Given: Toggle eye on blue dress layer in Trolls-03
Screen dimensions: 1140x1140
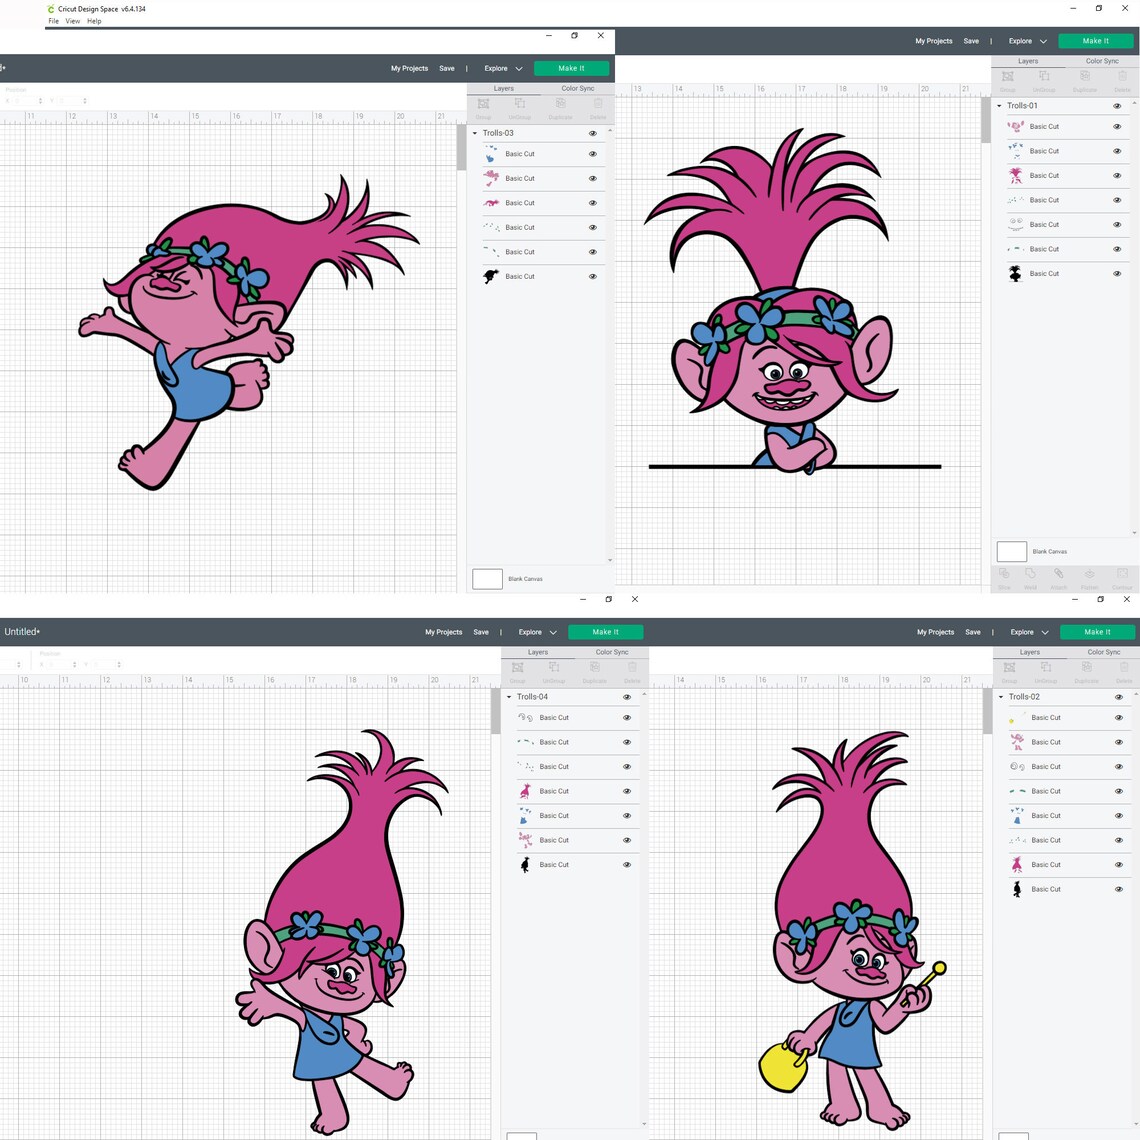Looking at the screenshot, I should tap(593, 154).
